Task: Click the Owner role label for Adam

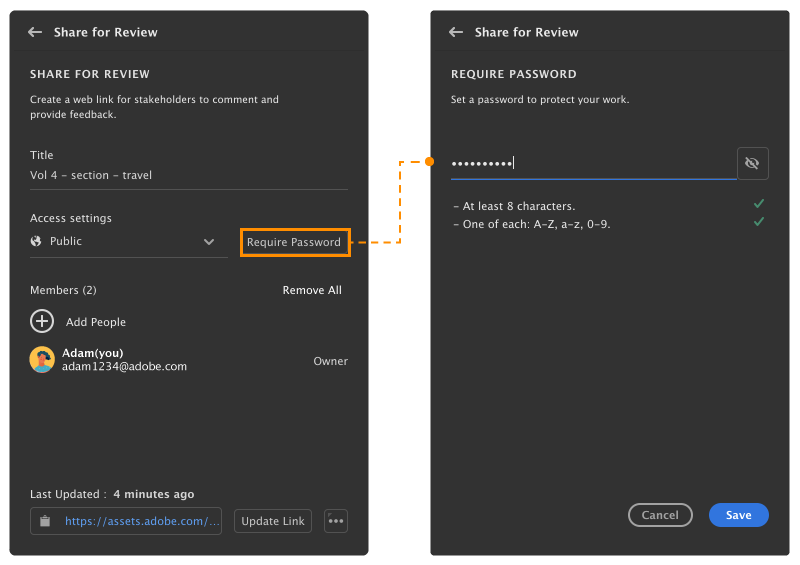Action: [330, 361]
